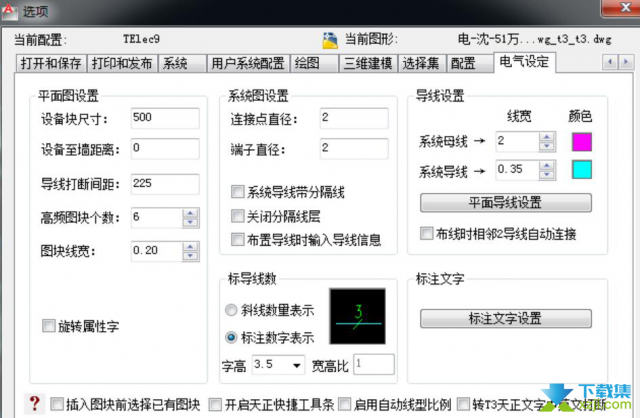Viewport: 640px width, 418px height.
Task: Click the red question mark help icon
Action: coord(35,403)
